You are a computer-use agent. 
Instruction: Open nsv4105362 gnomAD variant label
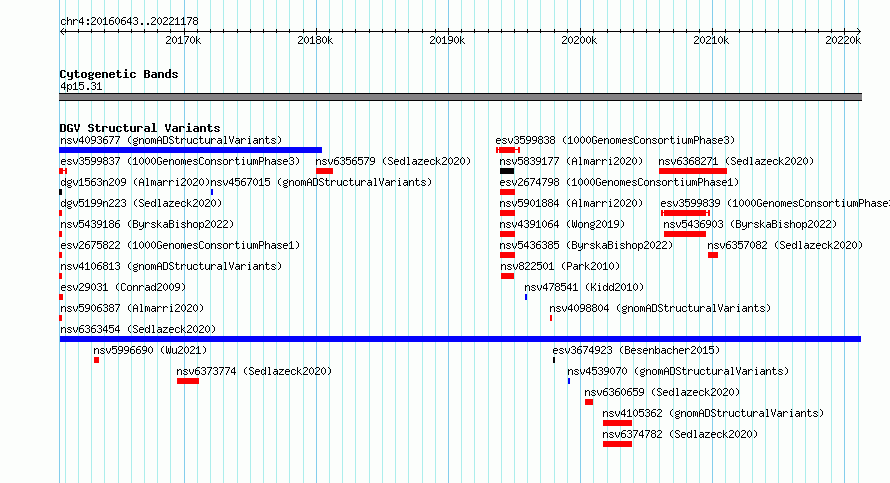coord(713,413)
